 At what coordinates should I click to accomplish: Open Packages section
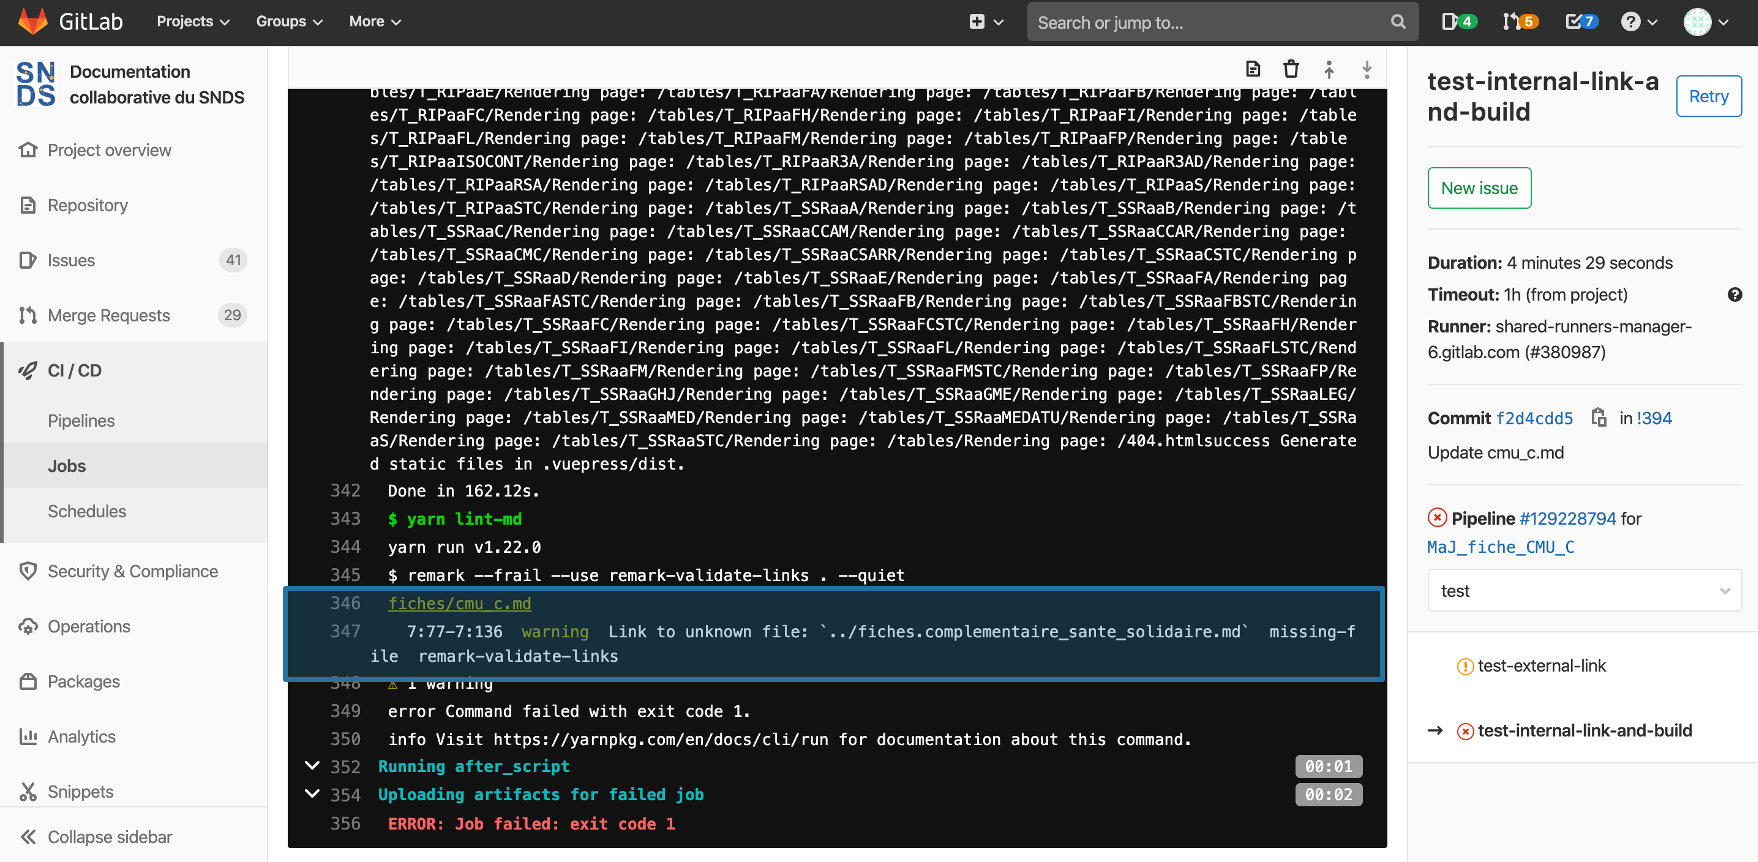pyautogui.click(x=84, y=681)
